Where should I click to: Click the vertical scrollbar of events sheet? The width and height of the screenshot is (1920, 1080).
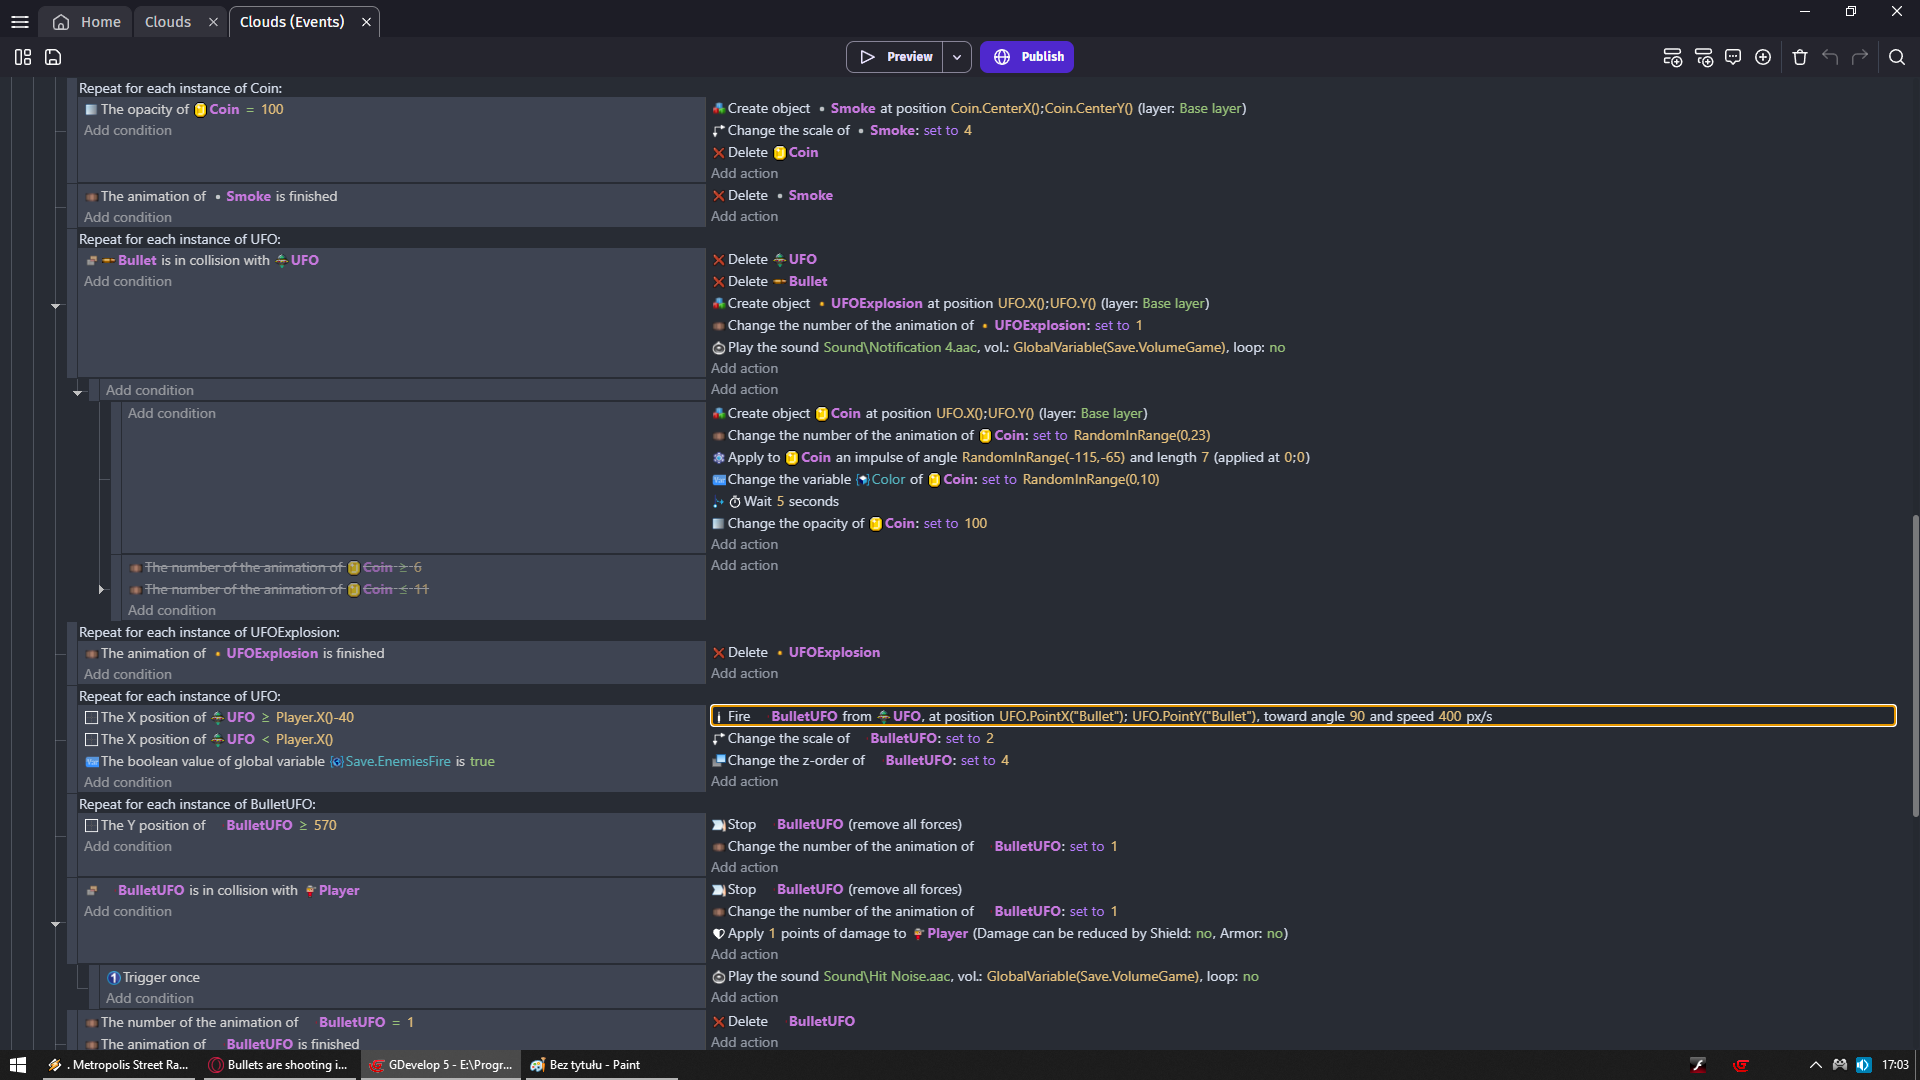click(x=1914, y=665)
